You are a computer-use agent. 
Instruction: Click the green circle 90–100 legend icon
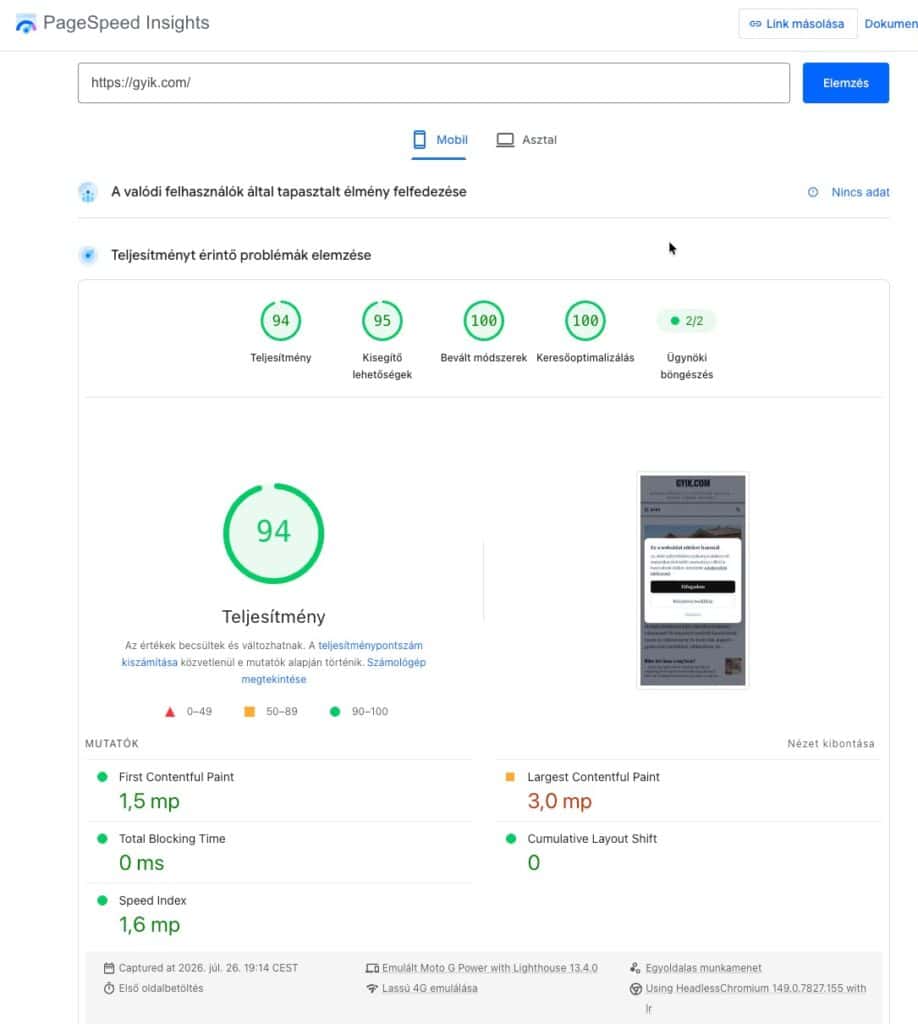pyautogui.click(x=335, y=711)
